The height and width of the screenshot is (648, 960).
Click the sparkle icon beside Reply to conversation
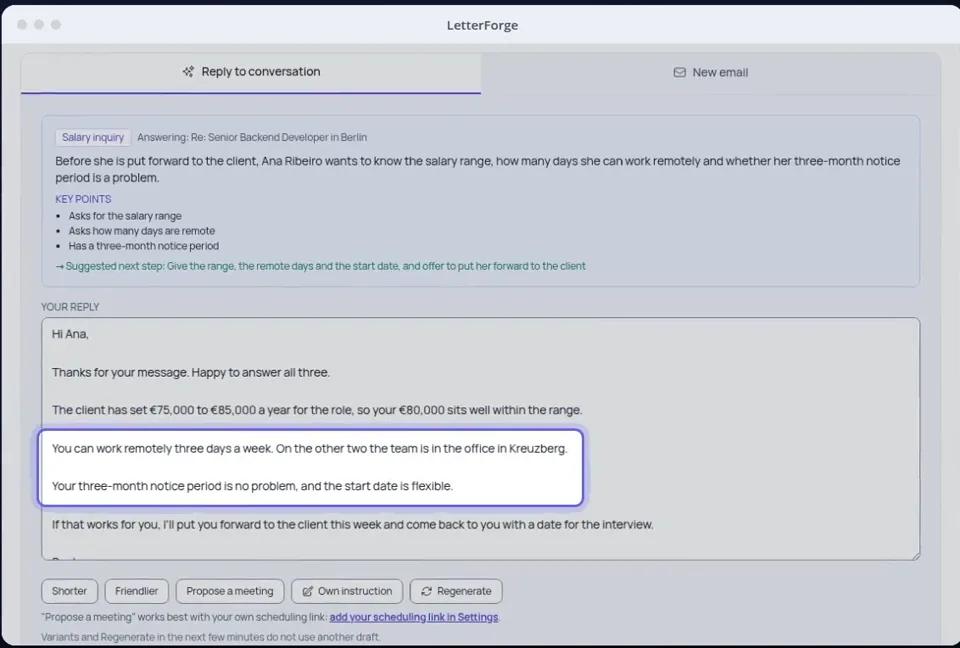coord(189,72)
